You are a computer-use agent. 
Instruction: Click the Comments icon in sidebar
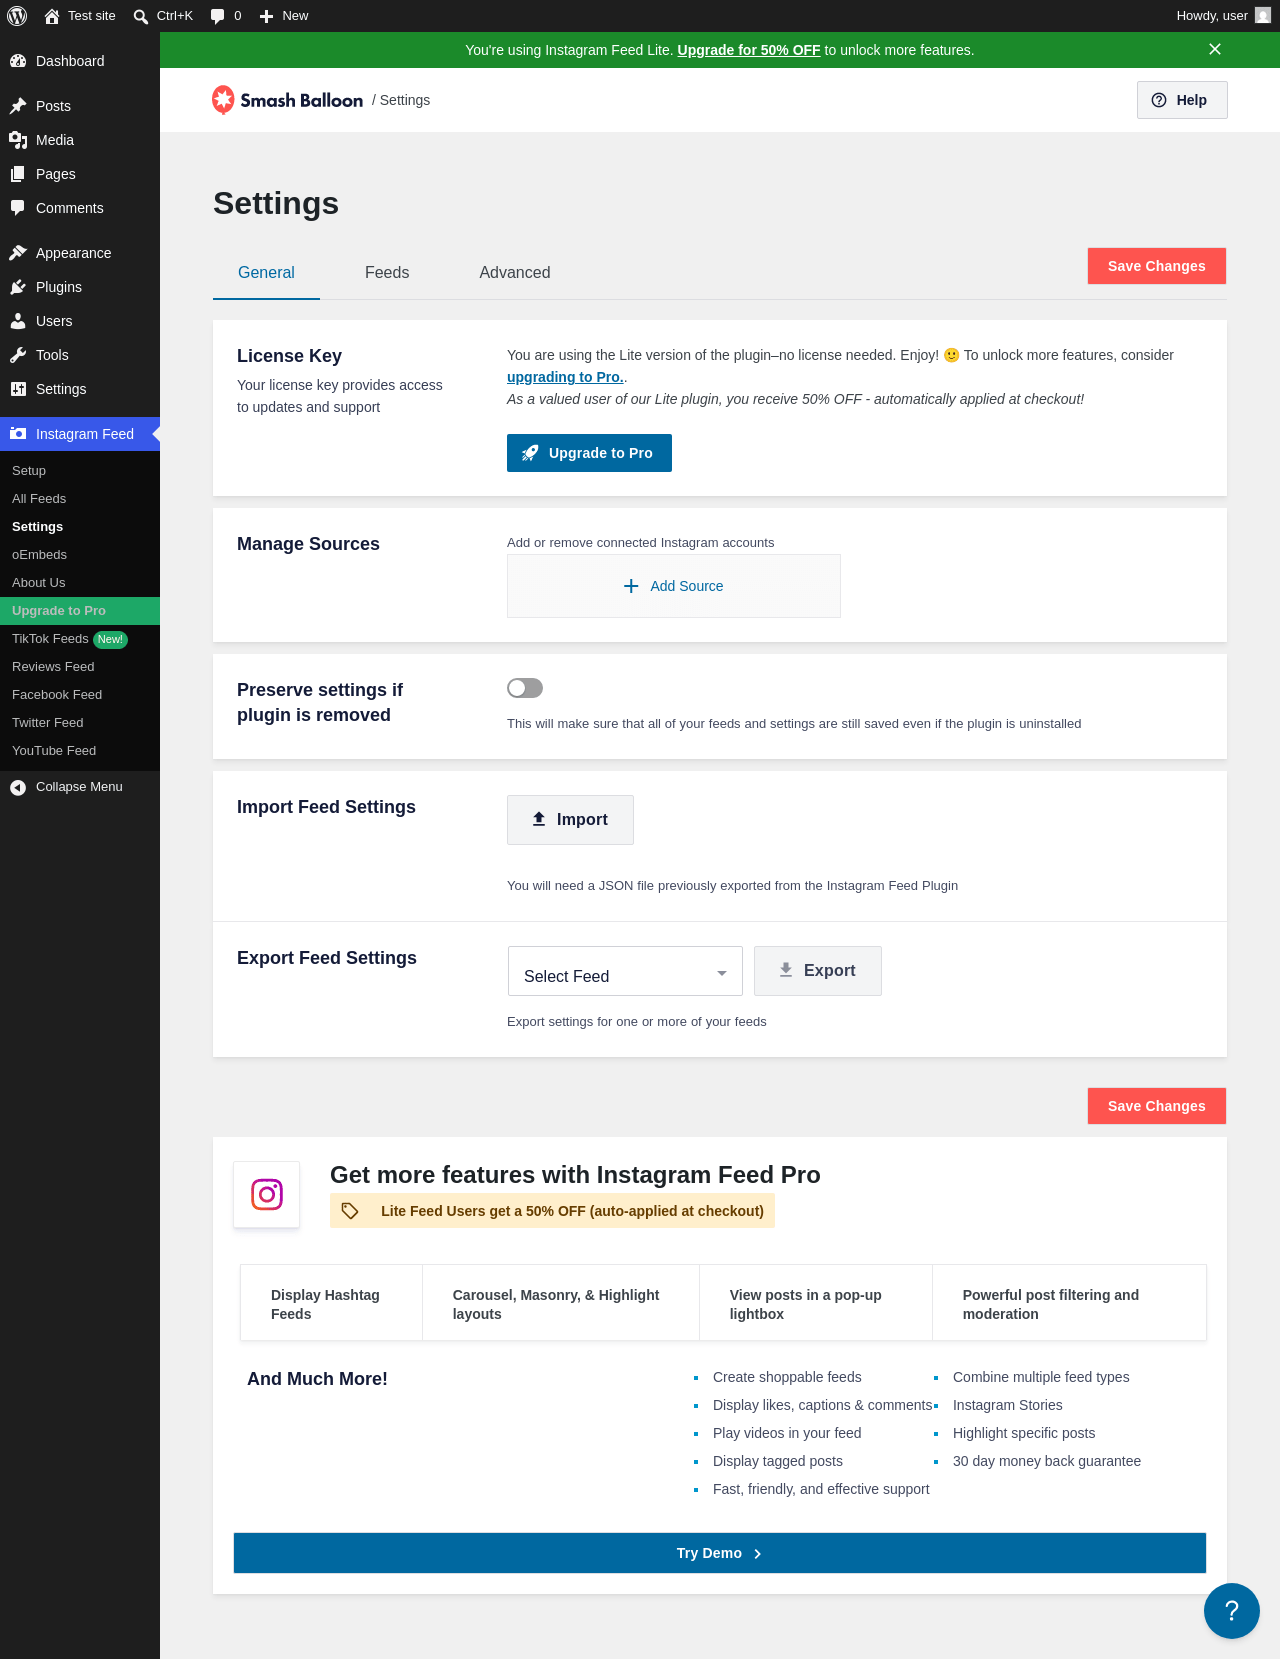(18, 208)
